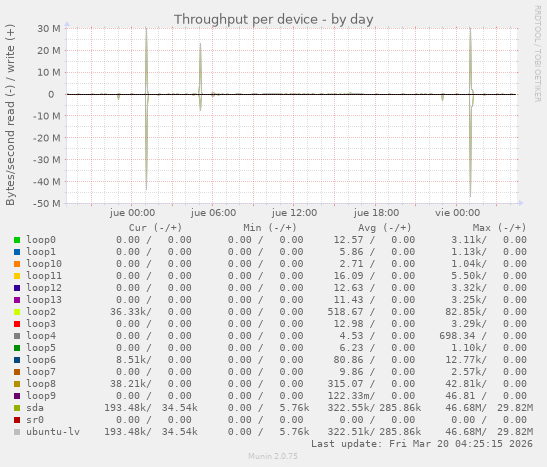The width and height of the screenshot is (547, 467).
Task: Click the loop11 yellow legend swatch
Action: click(x=17, y=276)
